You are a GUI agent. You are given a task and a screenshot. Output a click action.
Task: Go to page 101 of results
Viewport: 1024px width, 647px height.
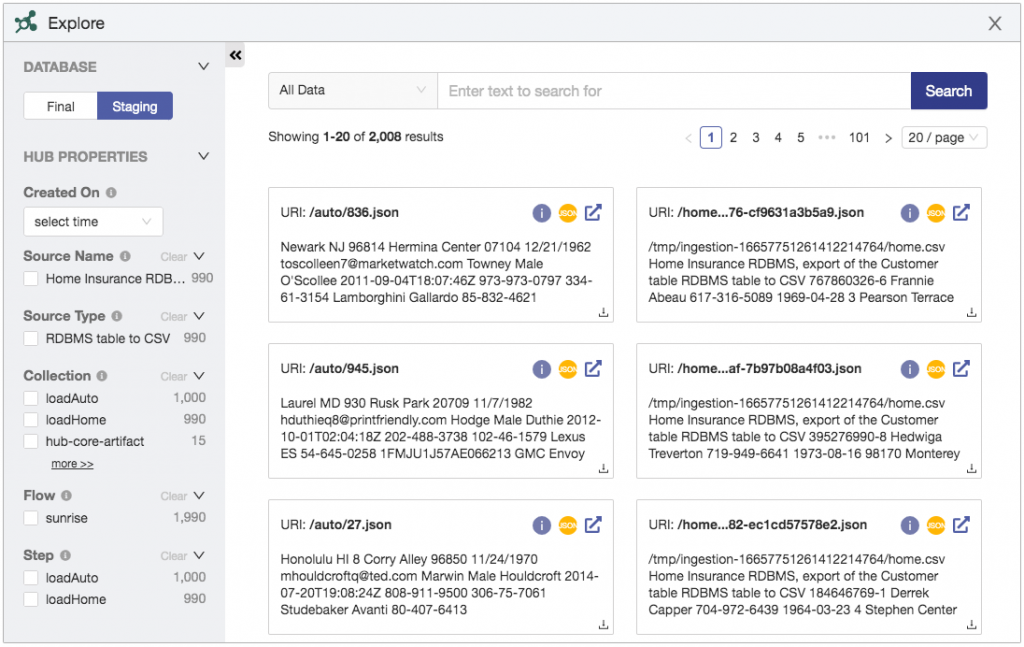pos(860,136)
